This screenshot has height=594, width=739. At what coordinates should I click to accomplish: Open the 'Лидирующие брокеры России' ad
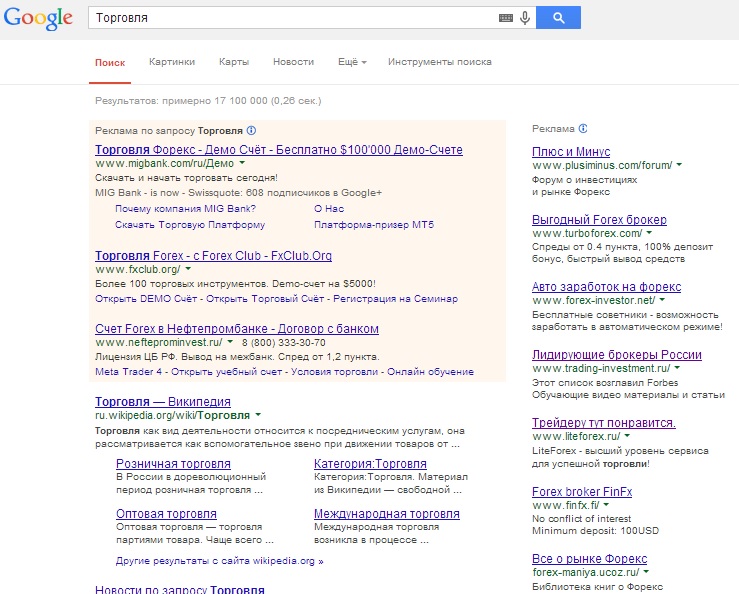pyautogui.click(x=616, y=355)
